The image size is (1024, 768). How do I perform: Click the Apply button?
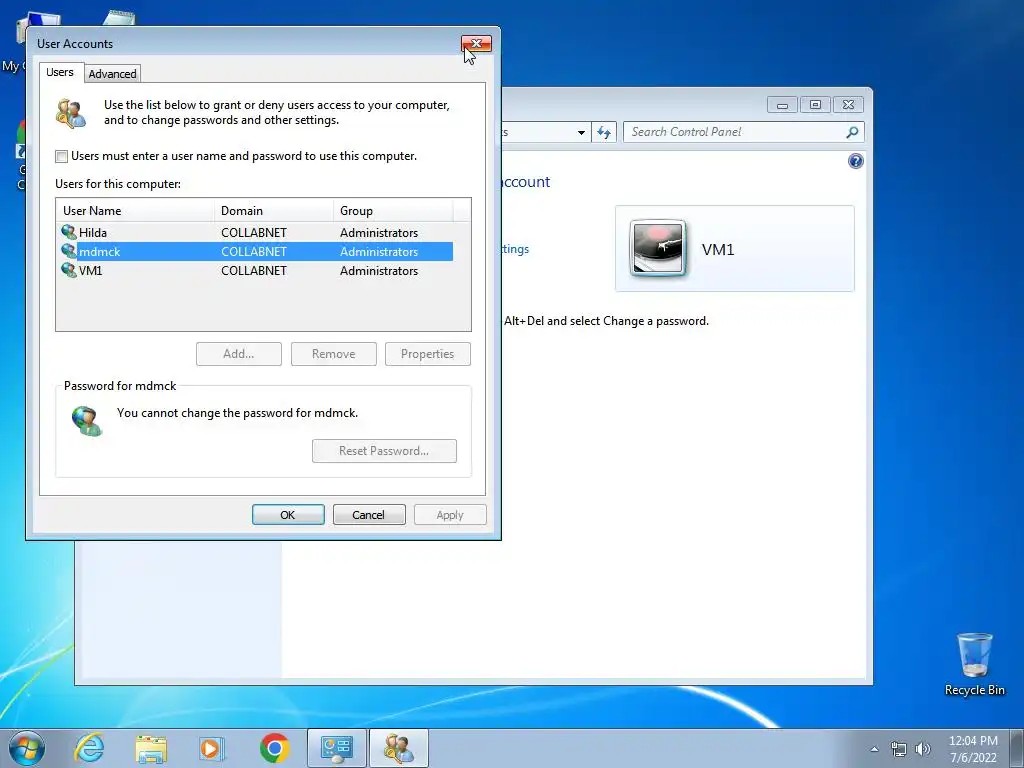450,515
